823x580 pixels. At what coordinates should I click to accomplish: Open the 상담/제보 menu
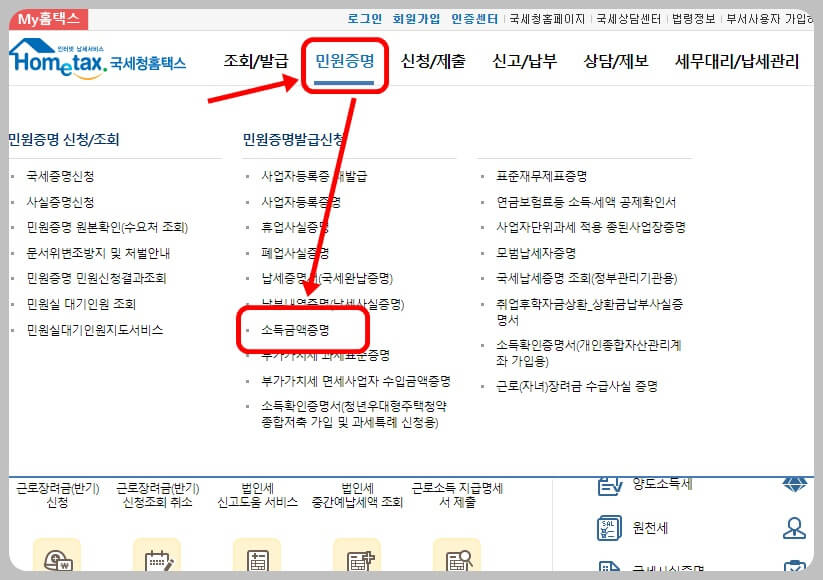tap(616, 61)
